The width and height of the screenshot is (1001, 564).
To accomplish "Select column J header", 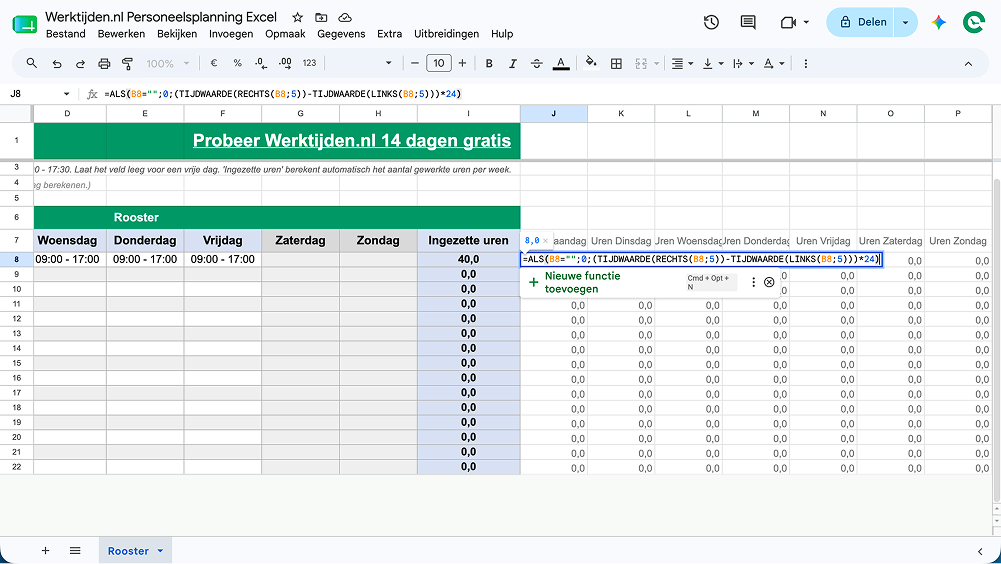I will (x=553, y=114).
